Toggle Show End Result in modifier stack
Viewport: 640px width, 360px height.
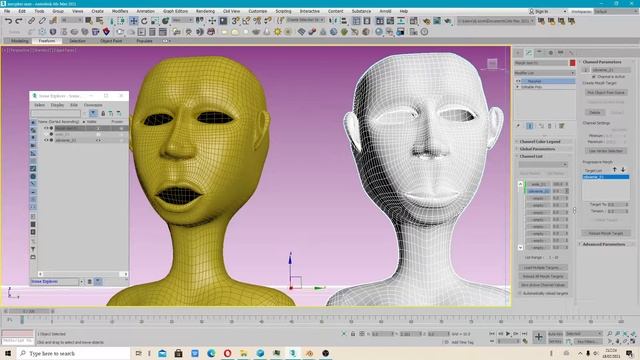[530, 126]
